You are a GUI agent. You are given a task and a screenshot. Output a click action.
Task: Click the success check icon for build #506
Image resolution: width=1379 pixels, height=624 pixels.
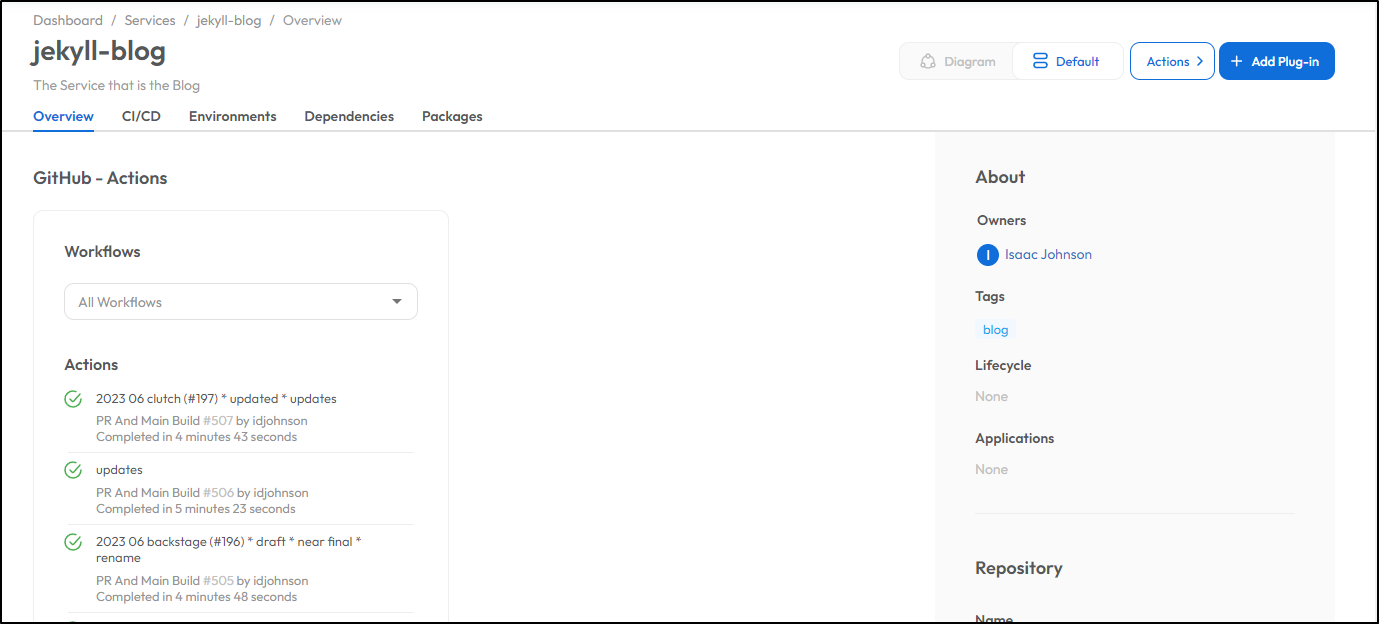(x=73, y=470)
